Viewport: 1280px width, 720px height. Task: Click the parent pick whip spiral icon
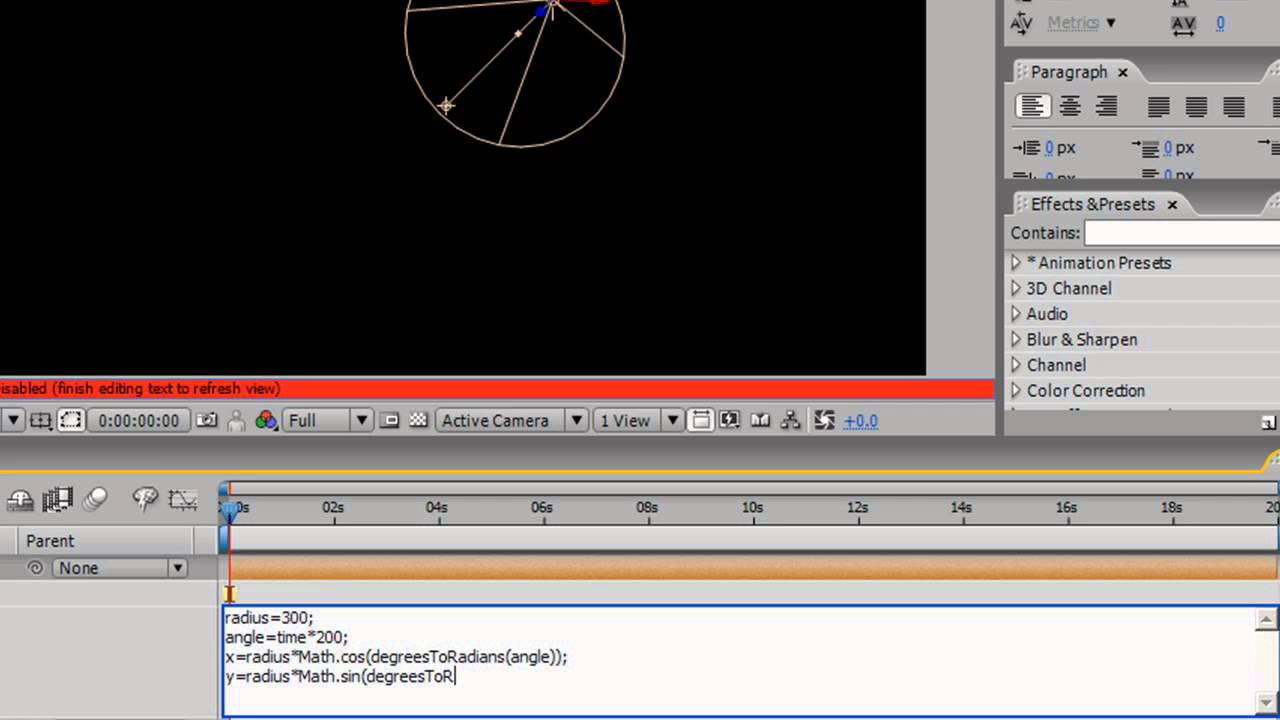pyautogui.click(x=36, y=568)
